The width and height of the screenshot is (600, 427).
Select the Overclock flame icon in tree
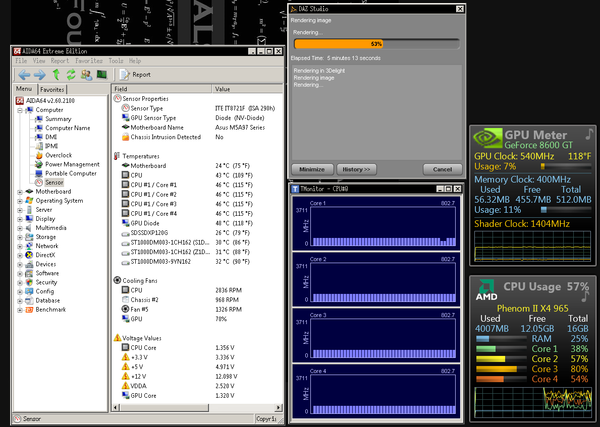pos(39,155)
